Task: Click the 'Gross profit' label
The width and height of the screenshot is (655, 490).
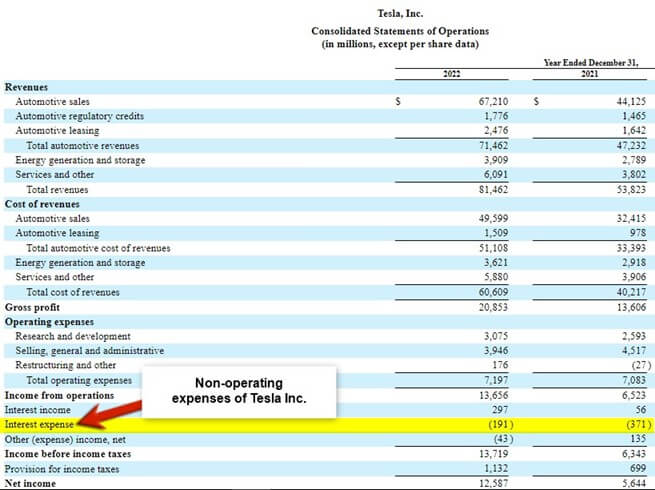Action: 32,307
